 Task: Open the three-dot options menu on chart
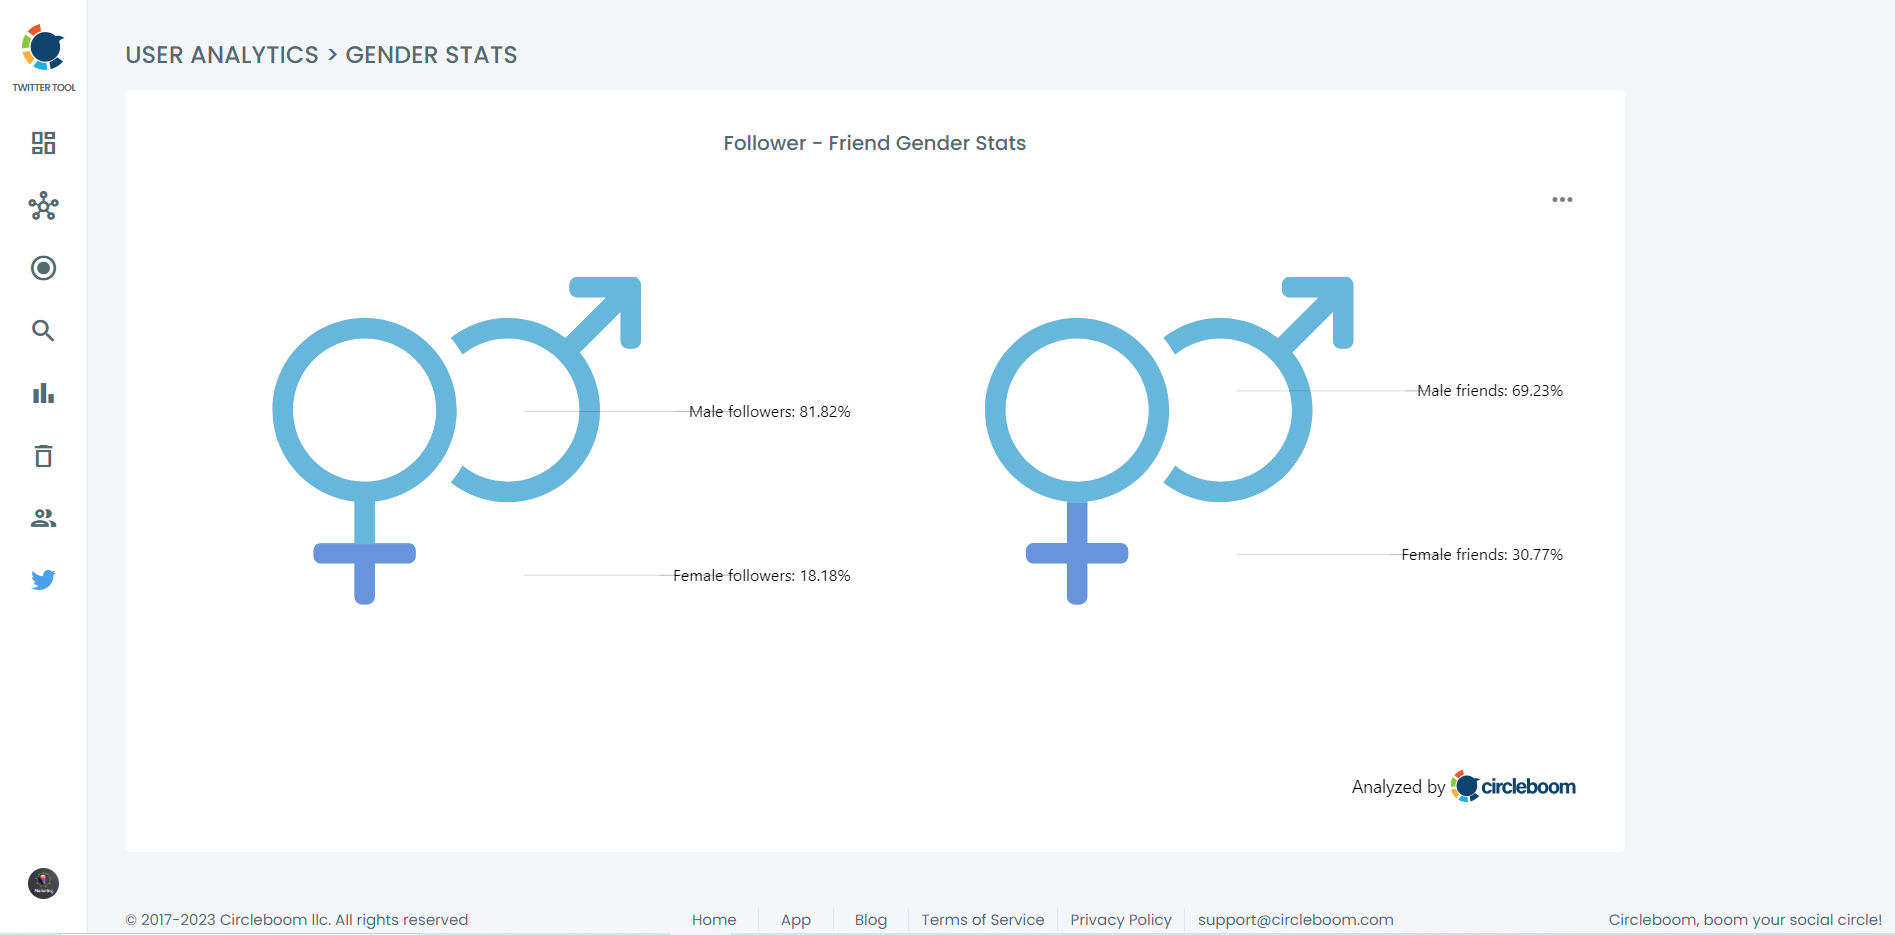click(1562, 199)
